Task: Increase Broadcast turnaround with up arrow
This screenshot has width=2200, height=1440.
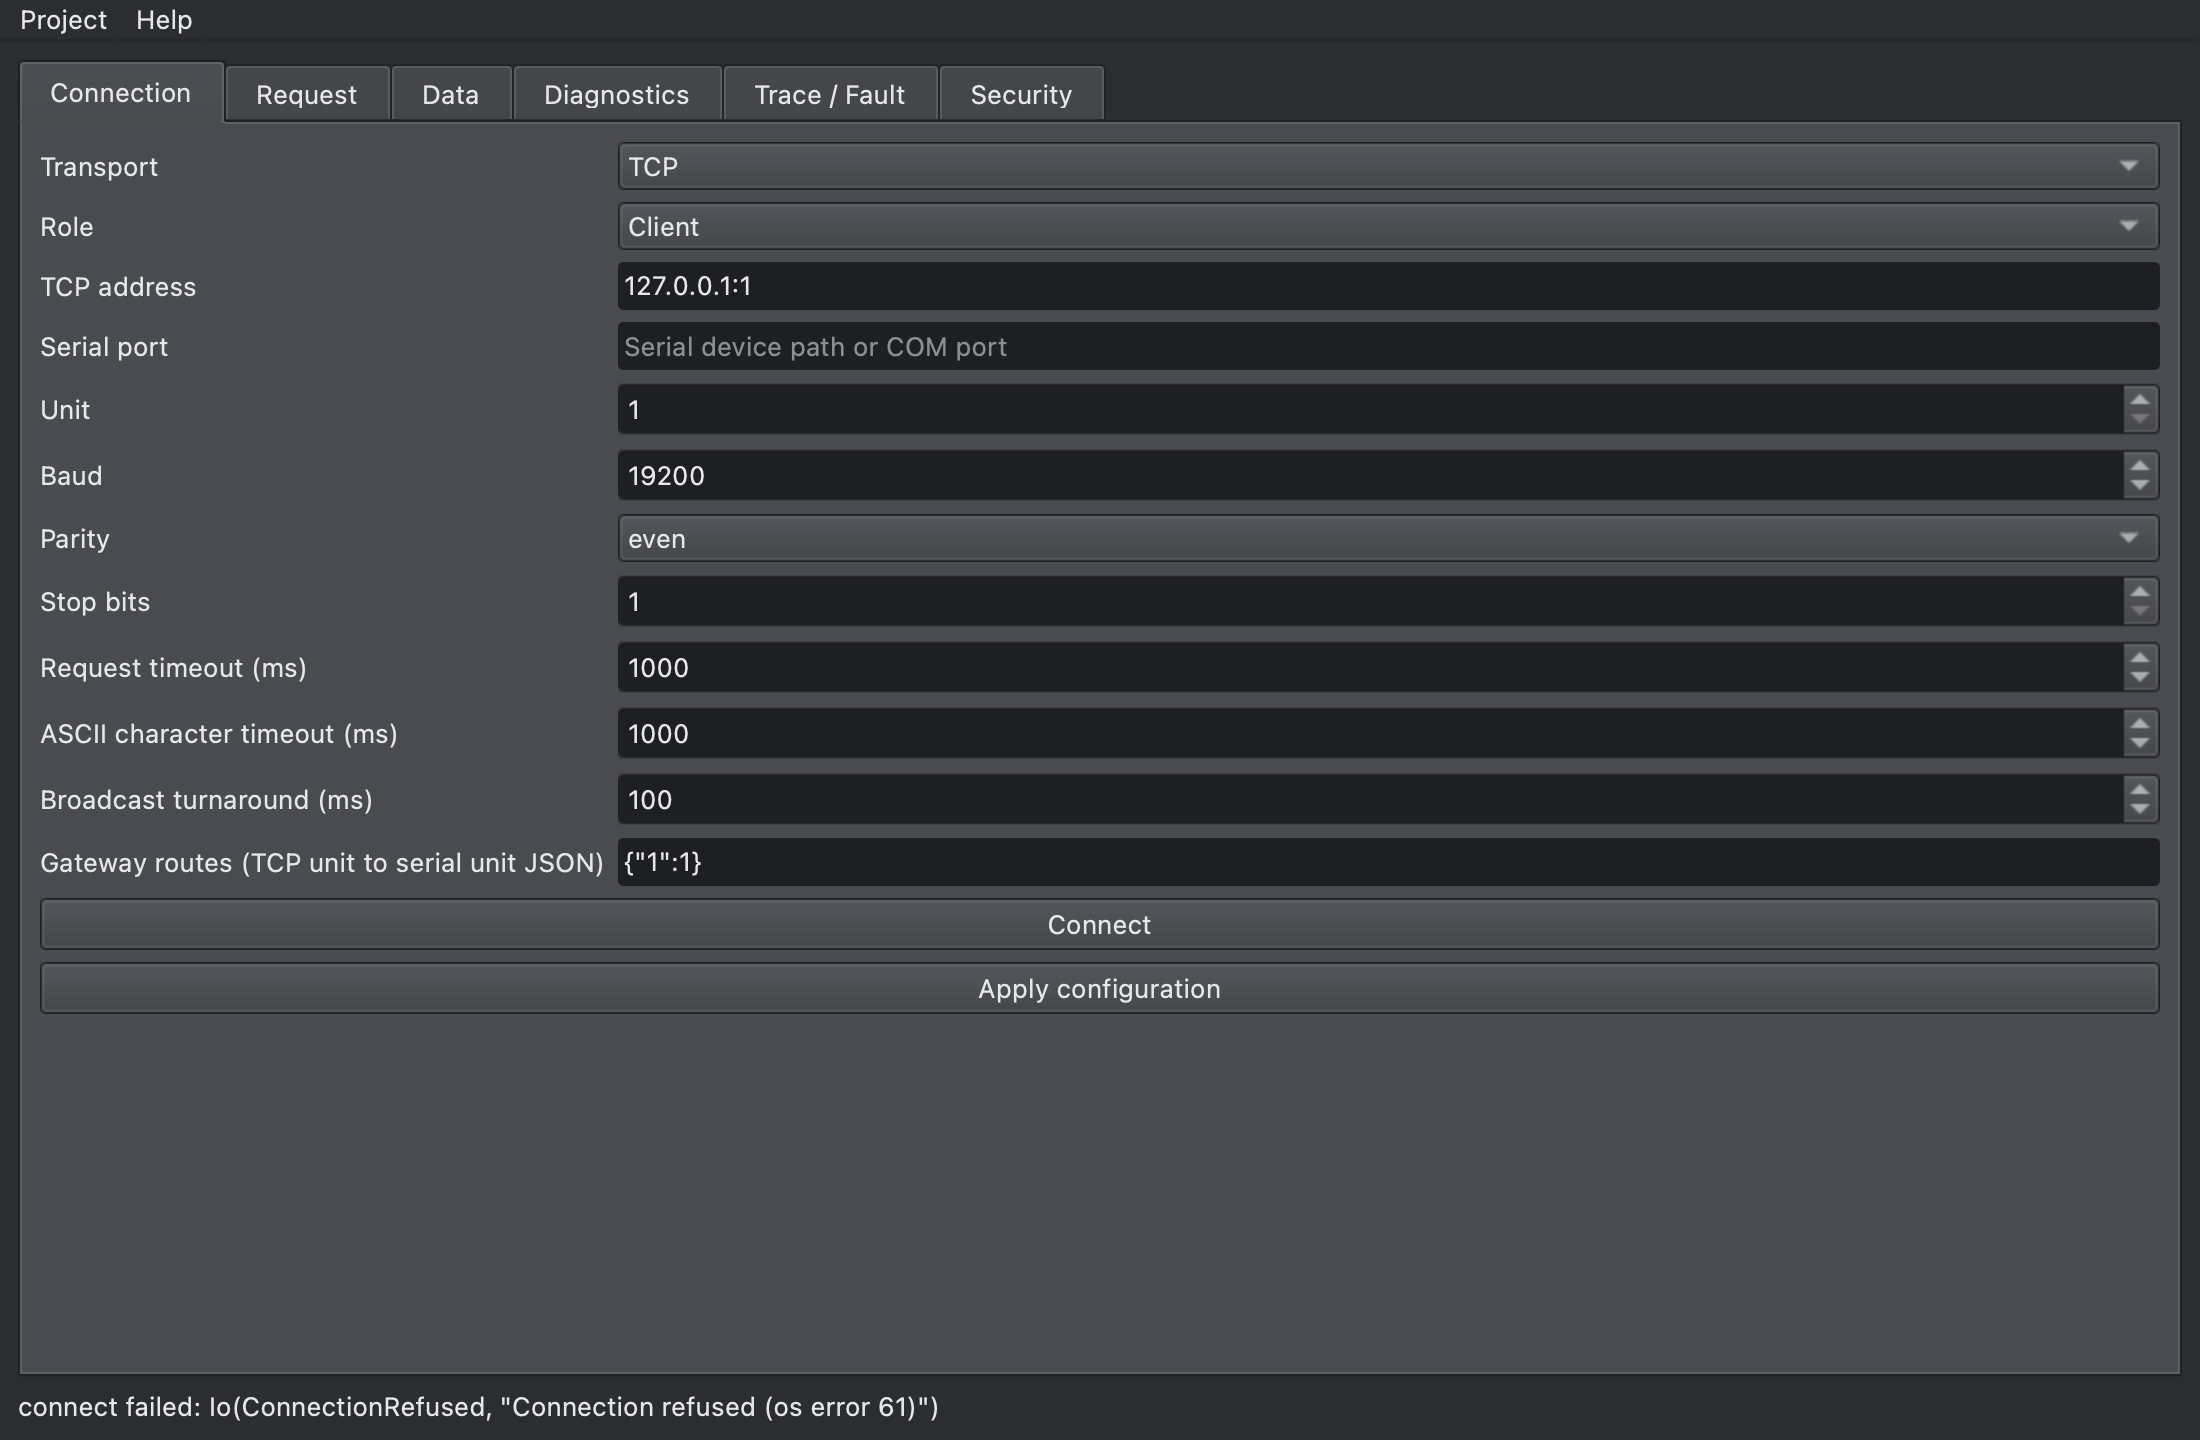Action: pos(2140,788)
